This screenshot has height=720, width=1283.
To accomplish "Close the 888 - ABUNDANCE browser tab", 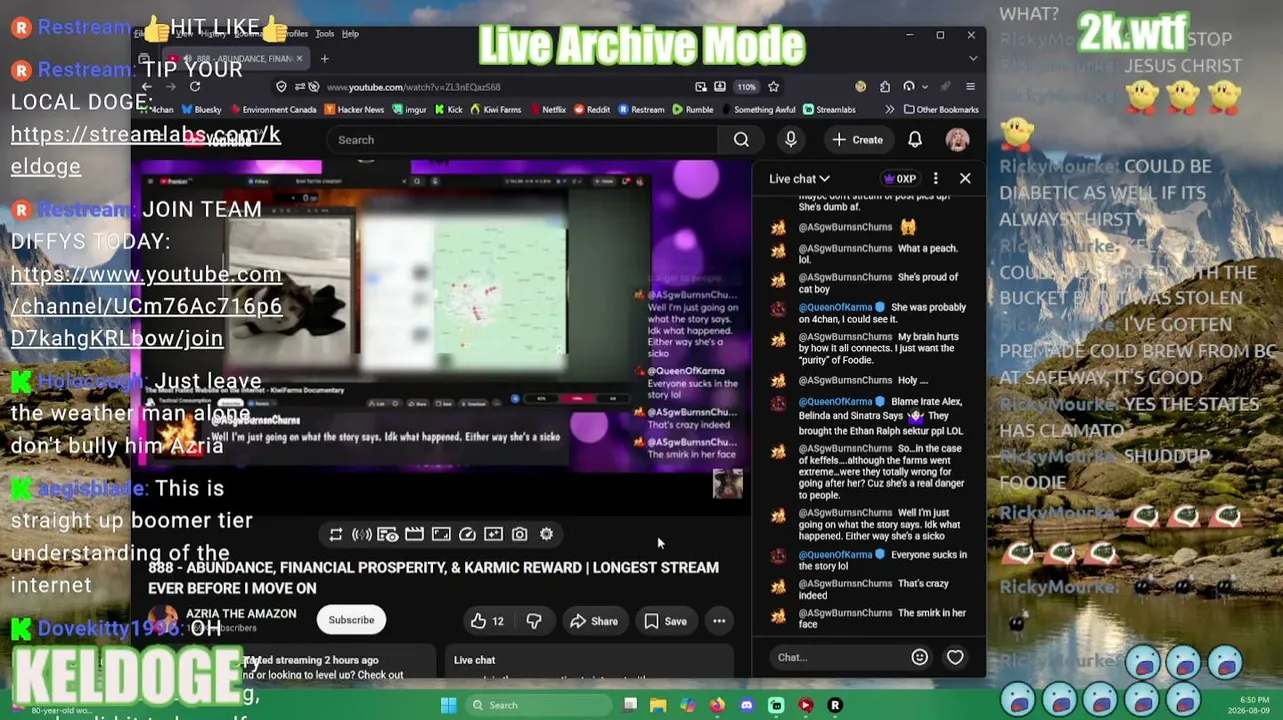I will click(299, 59).
